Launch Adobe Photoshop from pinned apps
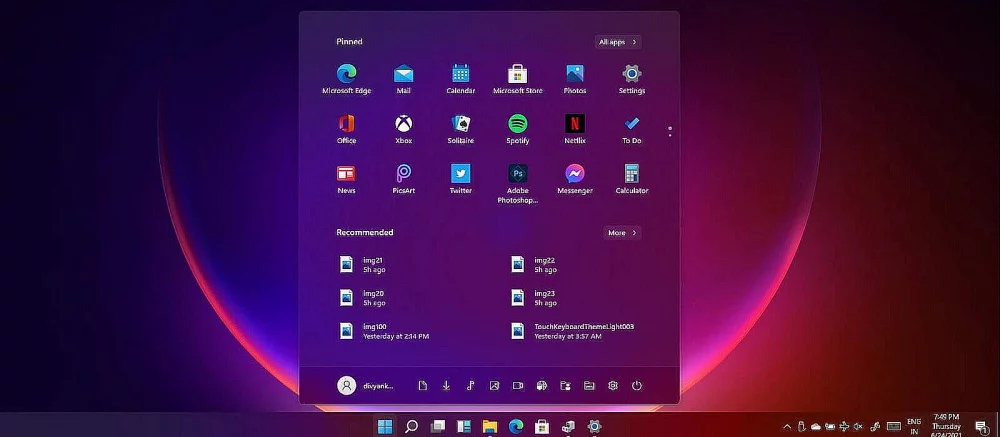The image size is (1000, 437). click(x=517, y=174)
